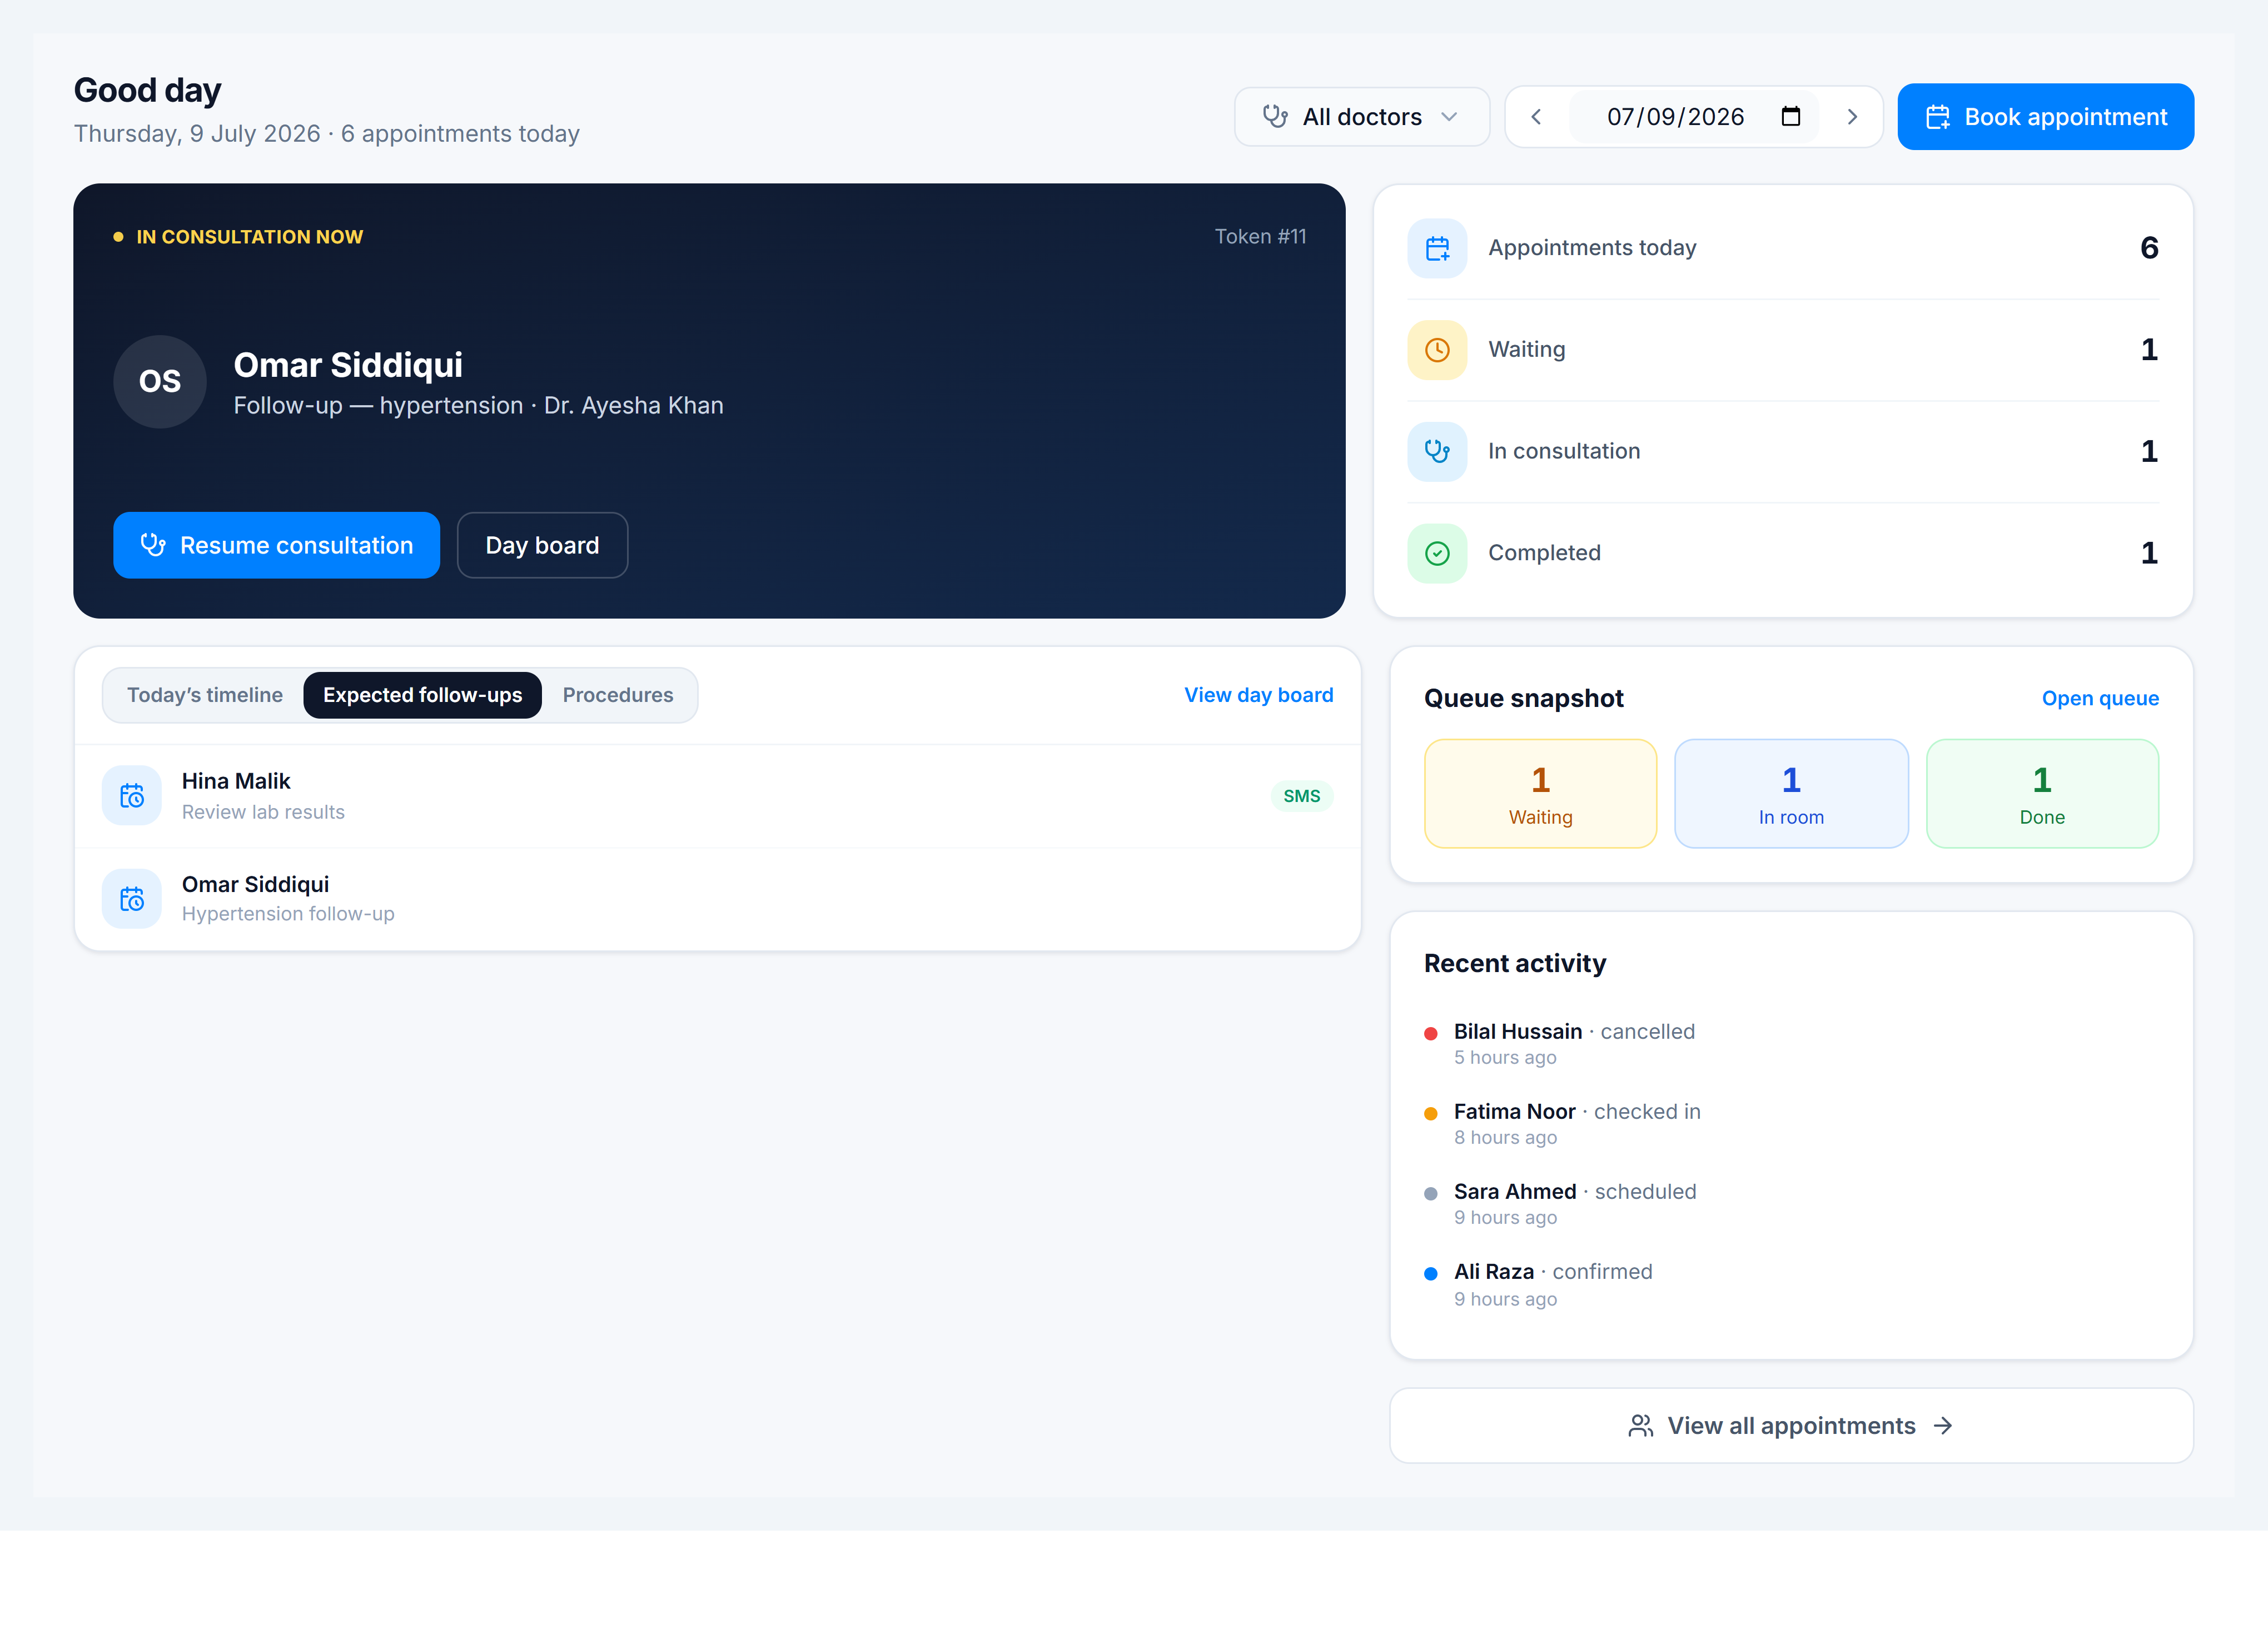The height and width of the screenshot is (1634, 2268).
Task: Click the OS patient avatar
Action: pyautogui.click(x=160, y=381)
